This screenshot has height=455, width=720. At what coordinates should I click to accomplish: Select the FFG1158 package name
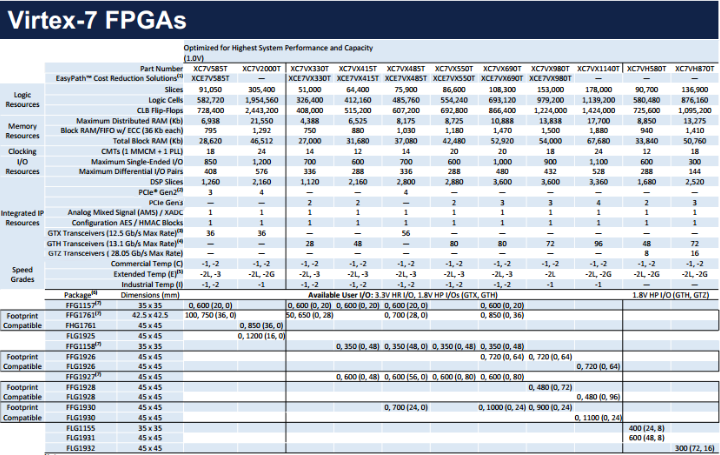pyautogui.click(x=83, y=346)
